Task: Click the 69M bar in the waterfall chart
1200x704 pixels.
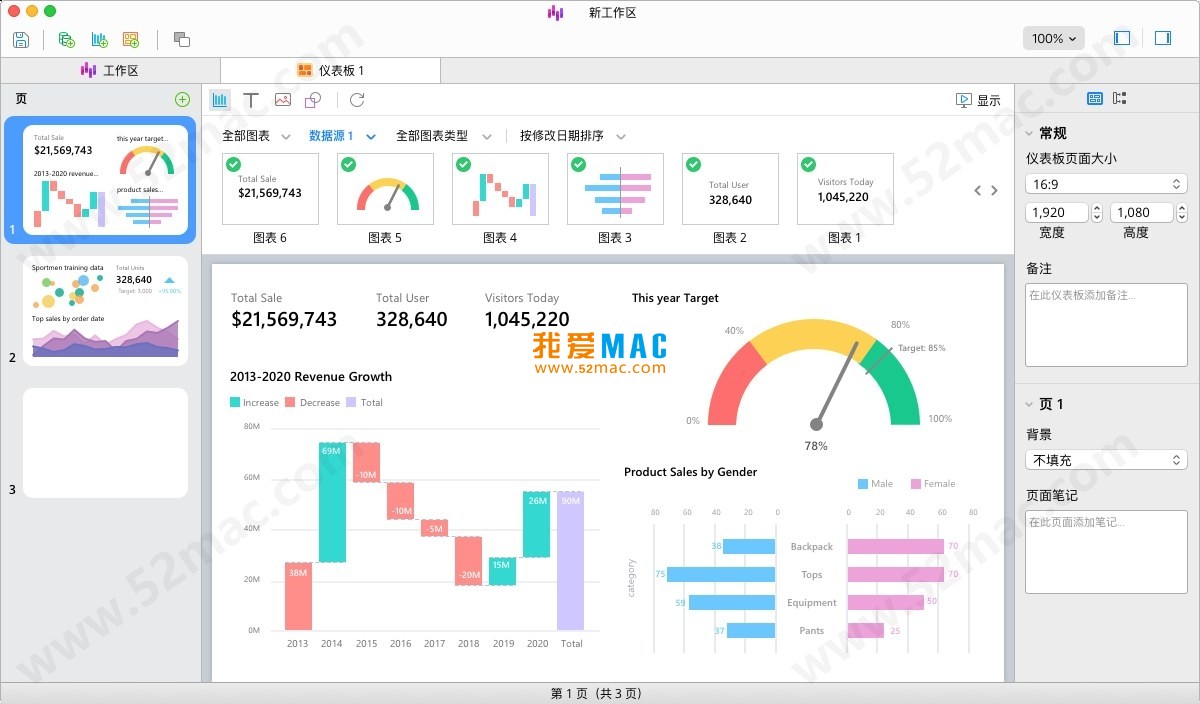Action: [332, 502]
